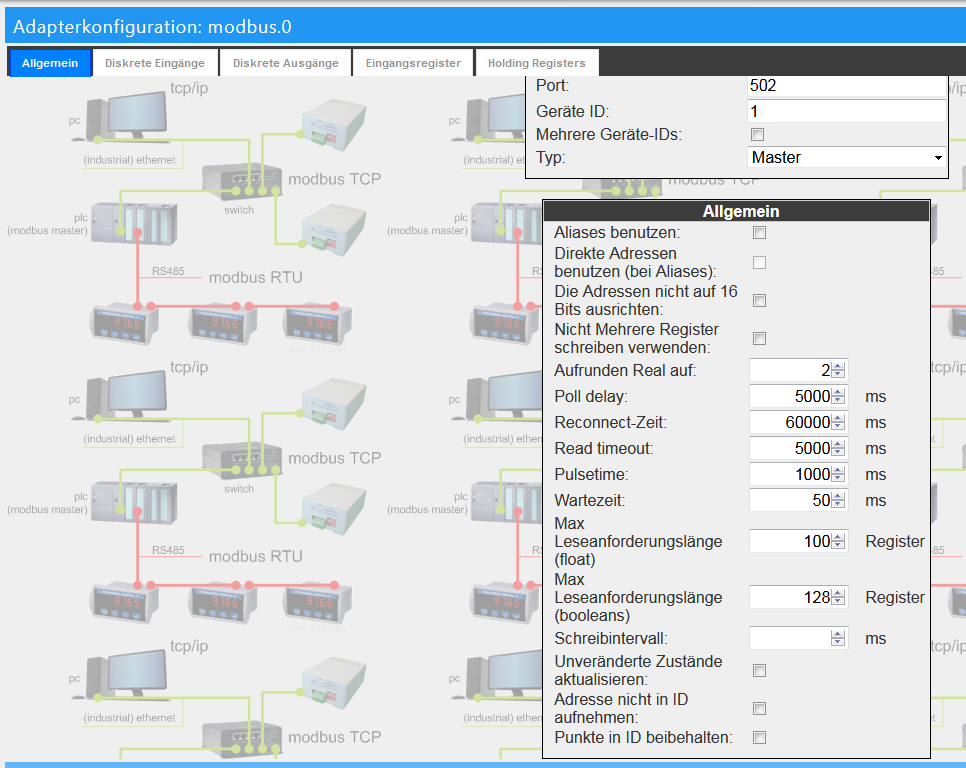Toggle Unveränderte Zustände aktualisieren checkbox

[x=760, y=671]
